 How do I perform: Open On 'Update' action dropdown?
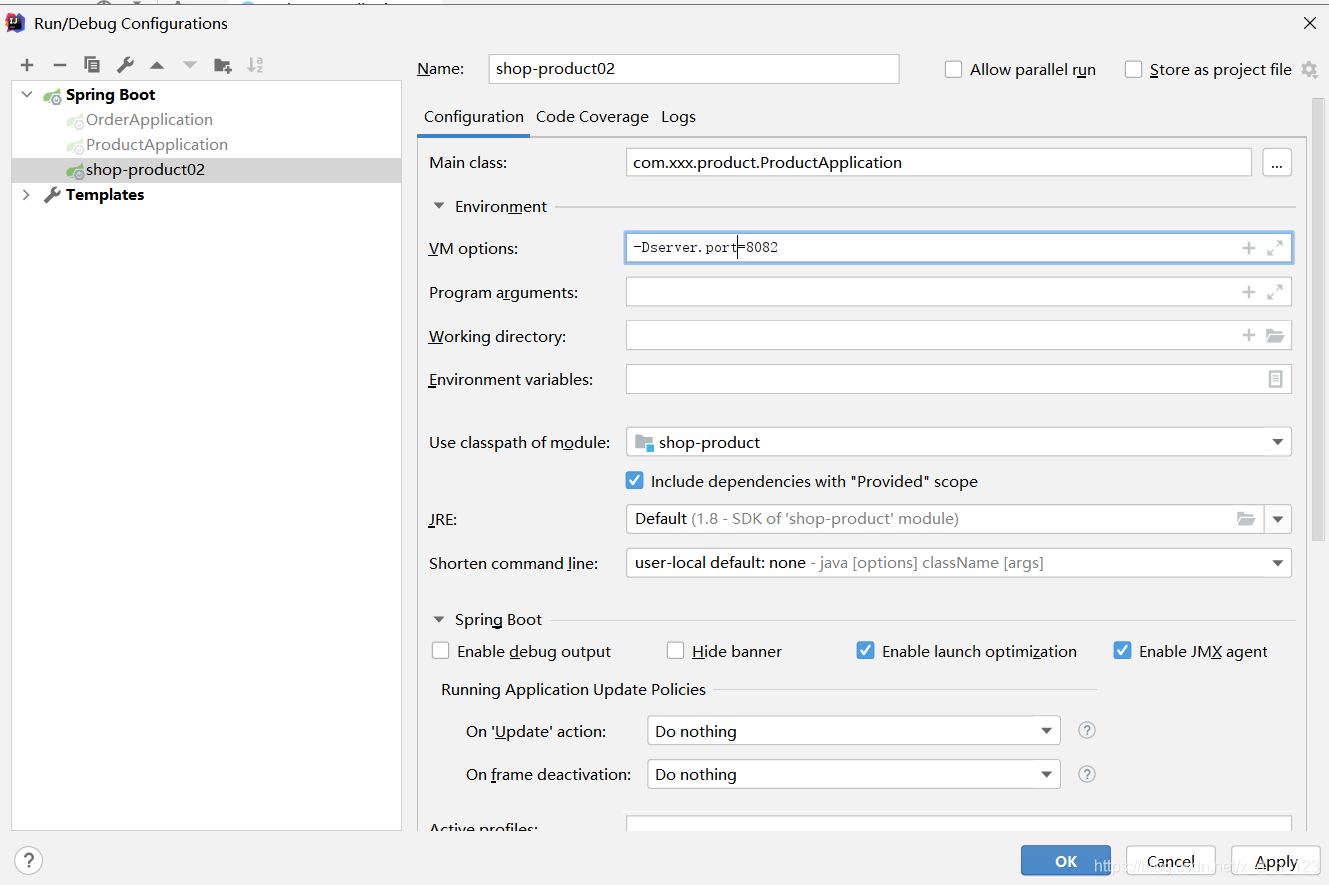853,731
